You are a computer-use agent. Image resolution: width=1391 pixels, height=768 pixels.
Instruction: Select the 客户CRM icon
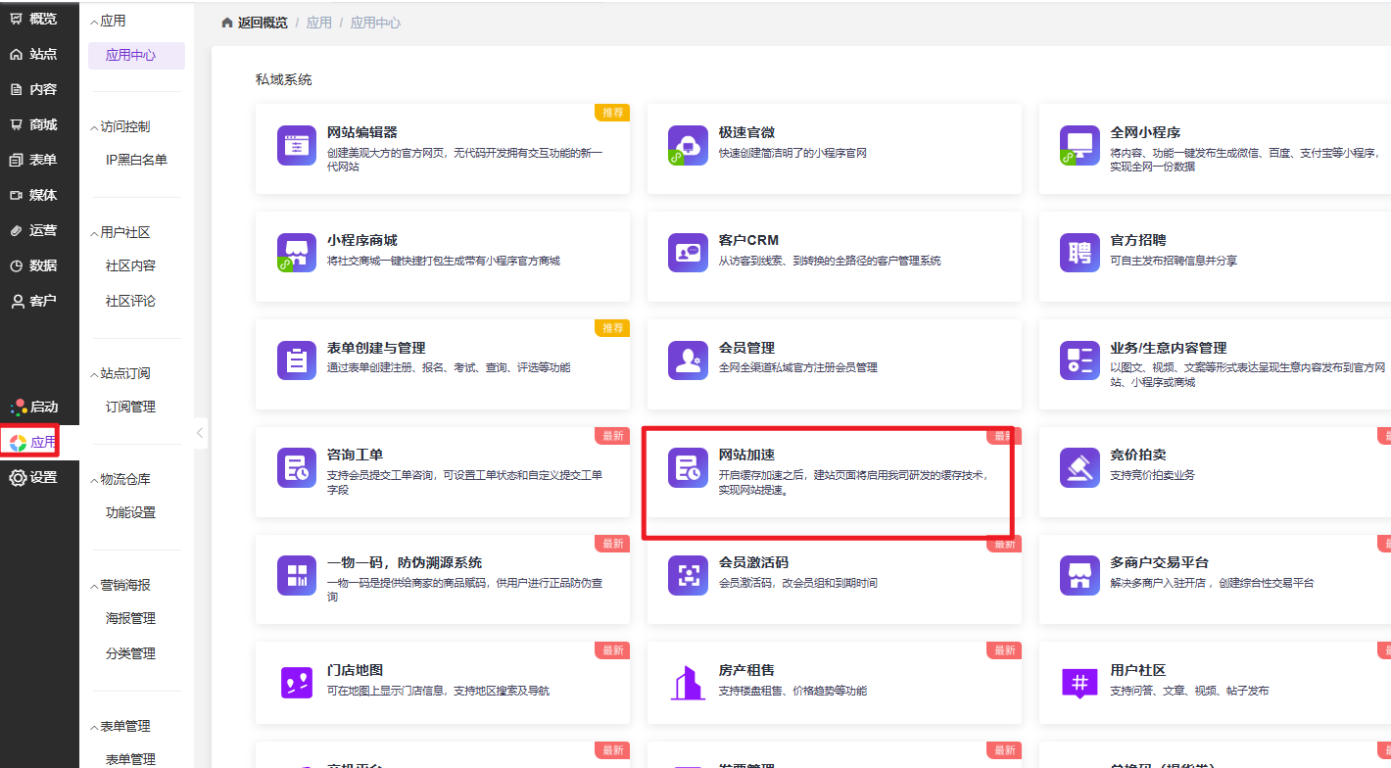click(688, 253)
